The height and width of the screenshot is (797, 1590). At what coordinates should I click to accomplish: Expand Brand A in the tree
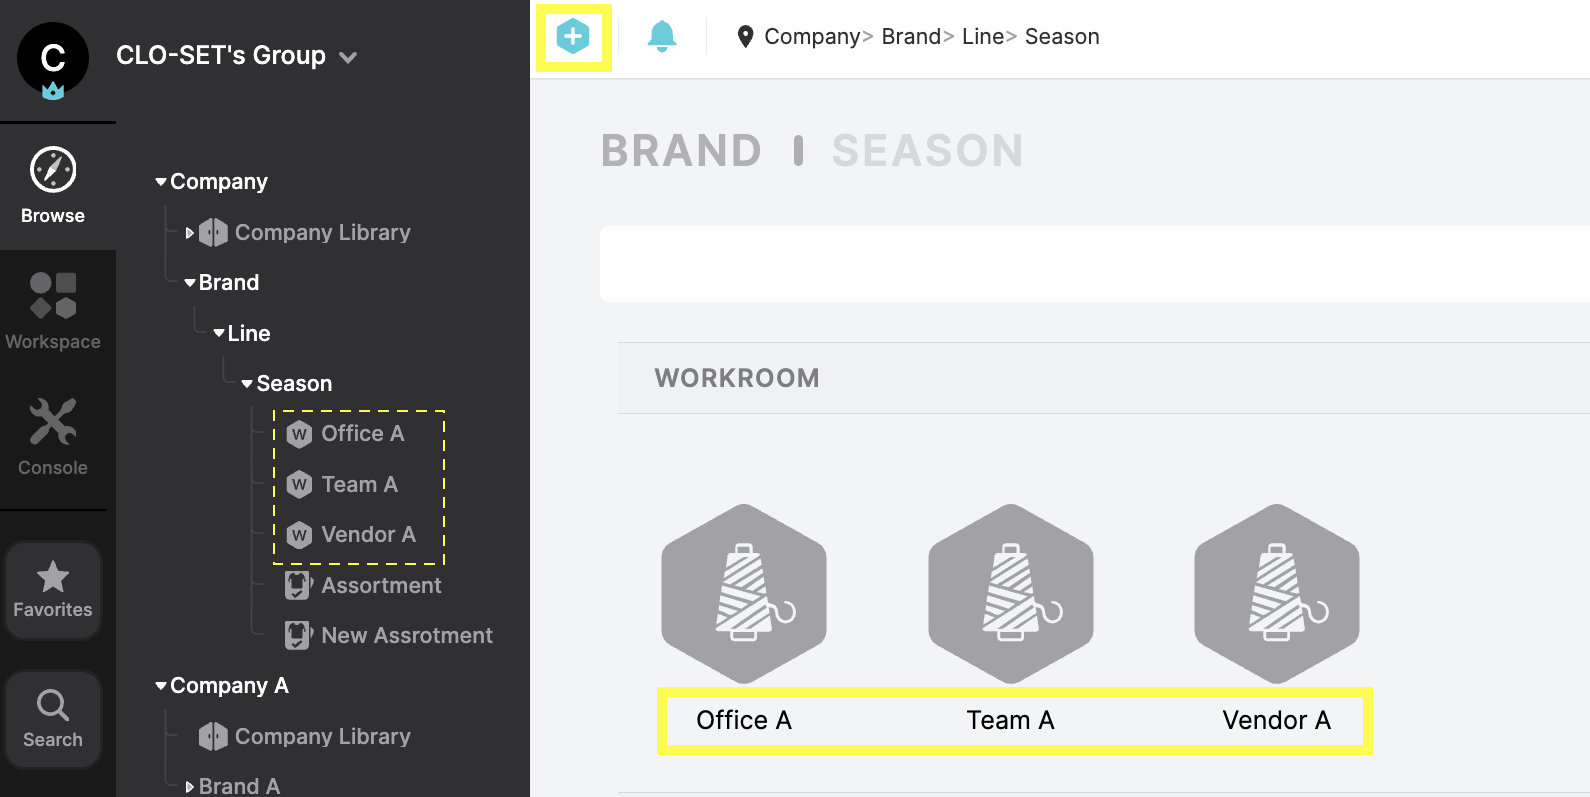[190, 787]
